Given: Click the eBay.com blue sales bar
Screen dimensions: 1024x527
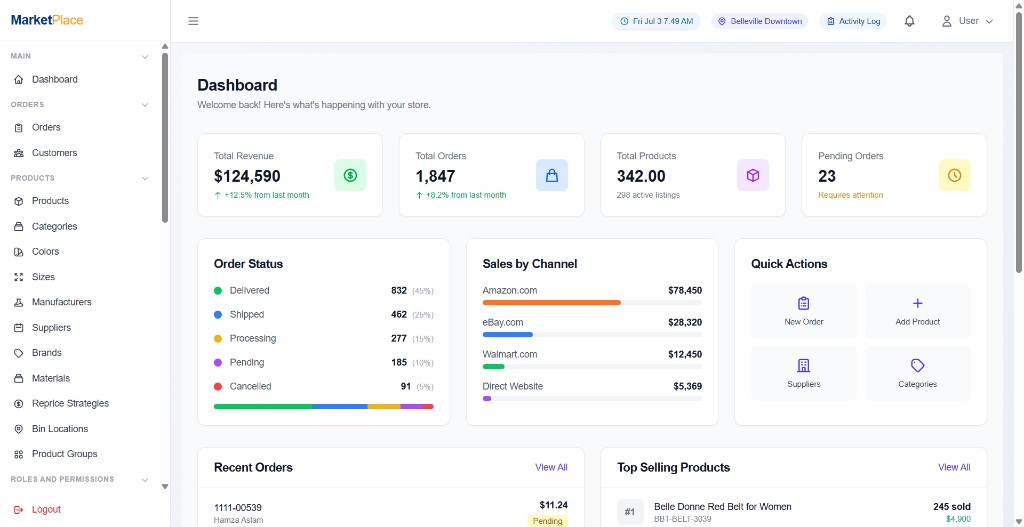Looking at the screenshot, I should point(507,334).
